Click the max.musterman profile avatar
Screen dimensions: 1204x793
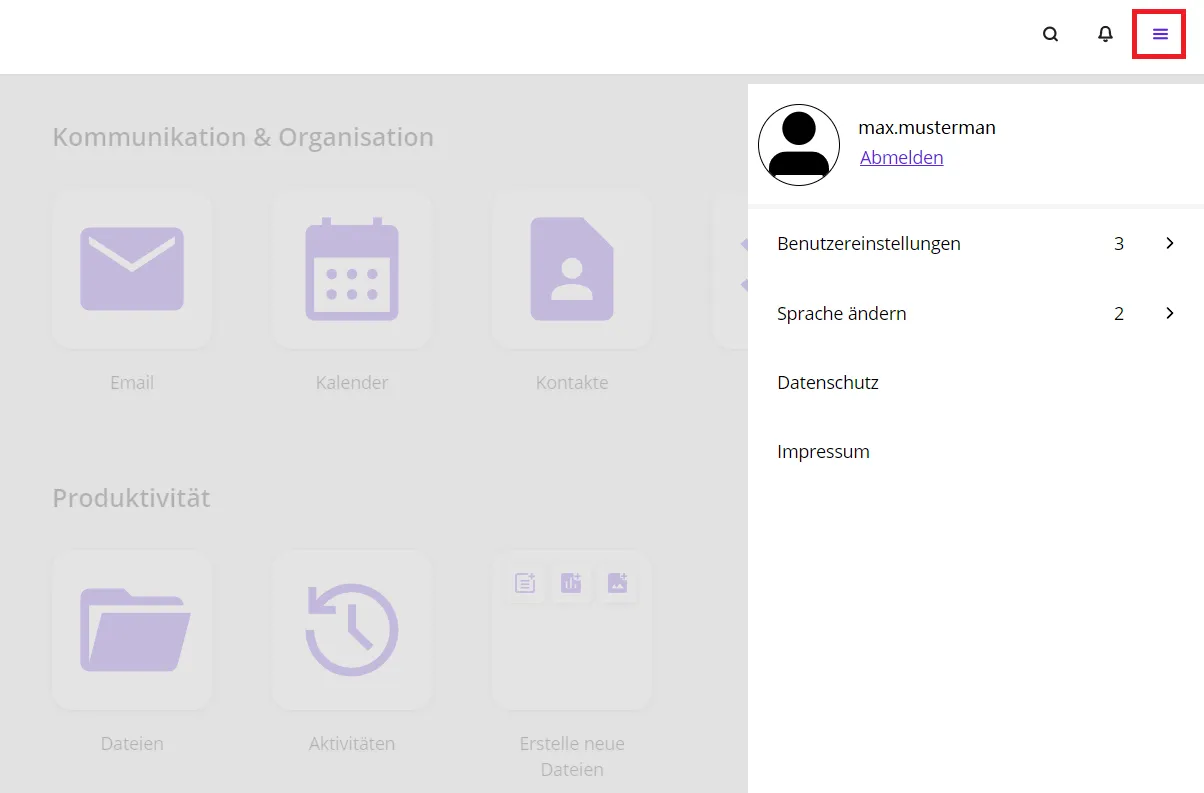click(x=799, y=145)
